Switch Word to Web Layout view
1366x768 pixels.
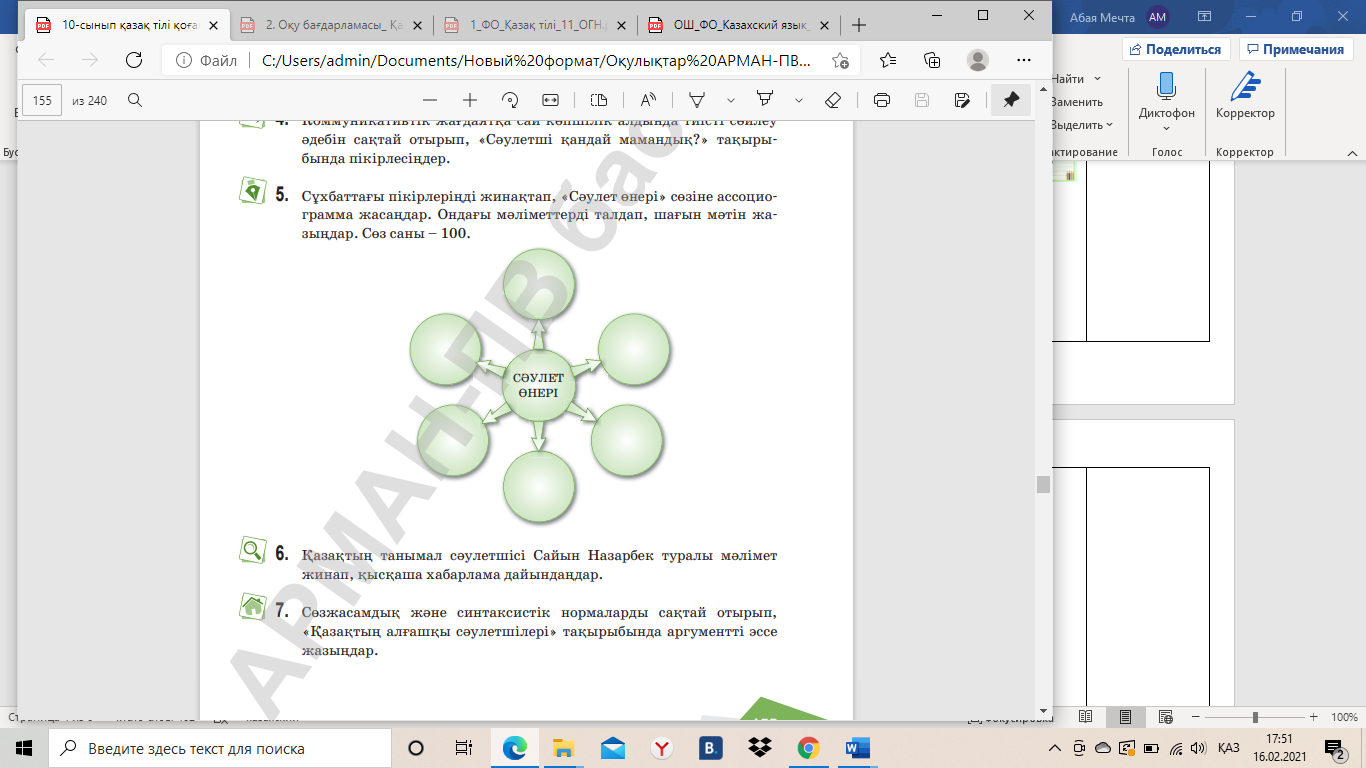pos(1165,717)
